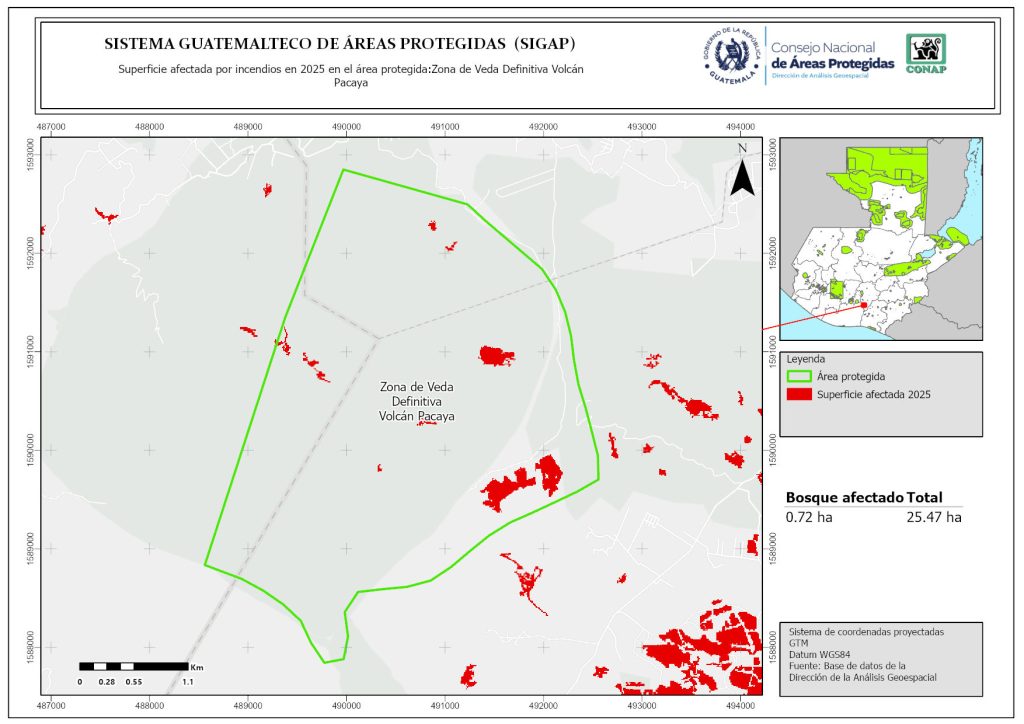The height and width of the screenshot is (724, 1024).
Task: Click the Bosque afectado column header
Action: coord(844,497)
